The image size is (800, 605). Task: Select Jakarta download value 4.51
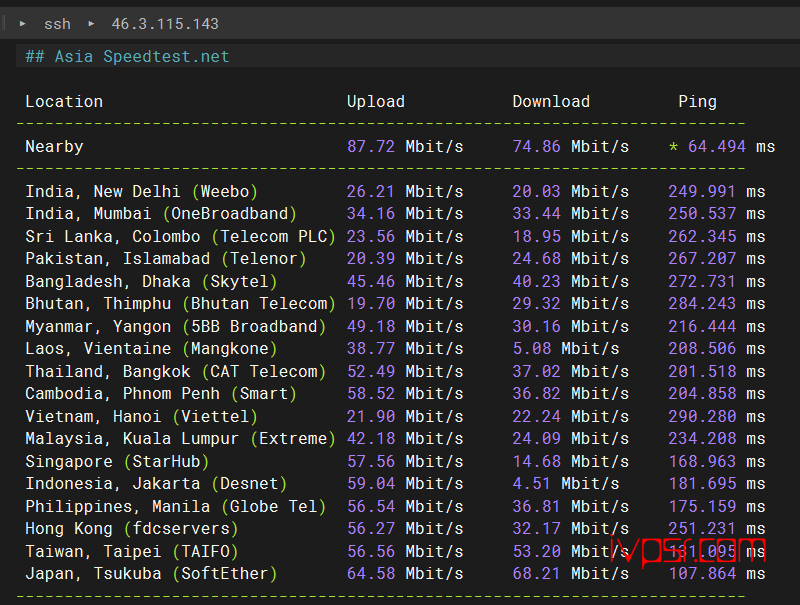532,484
